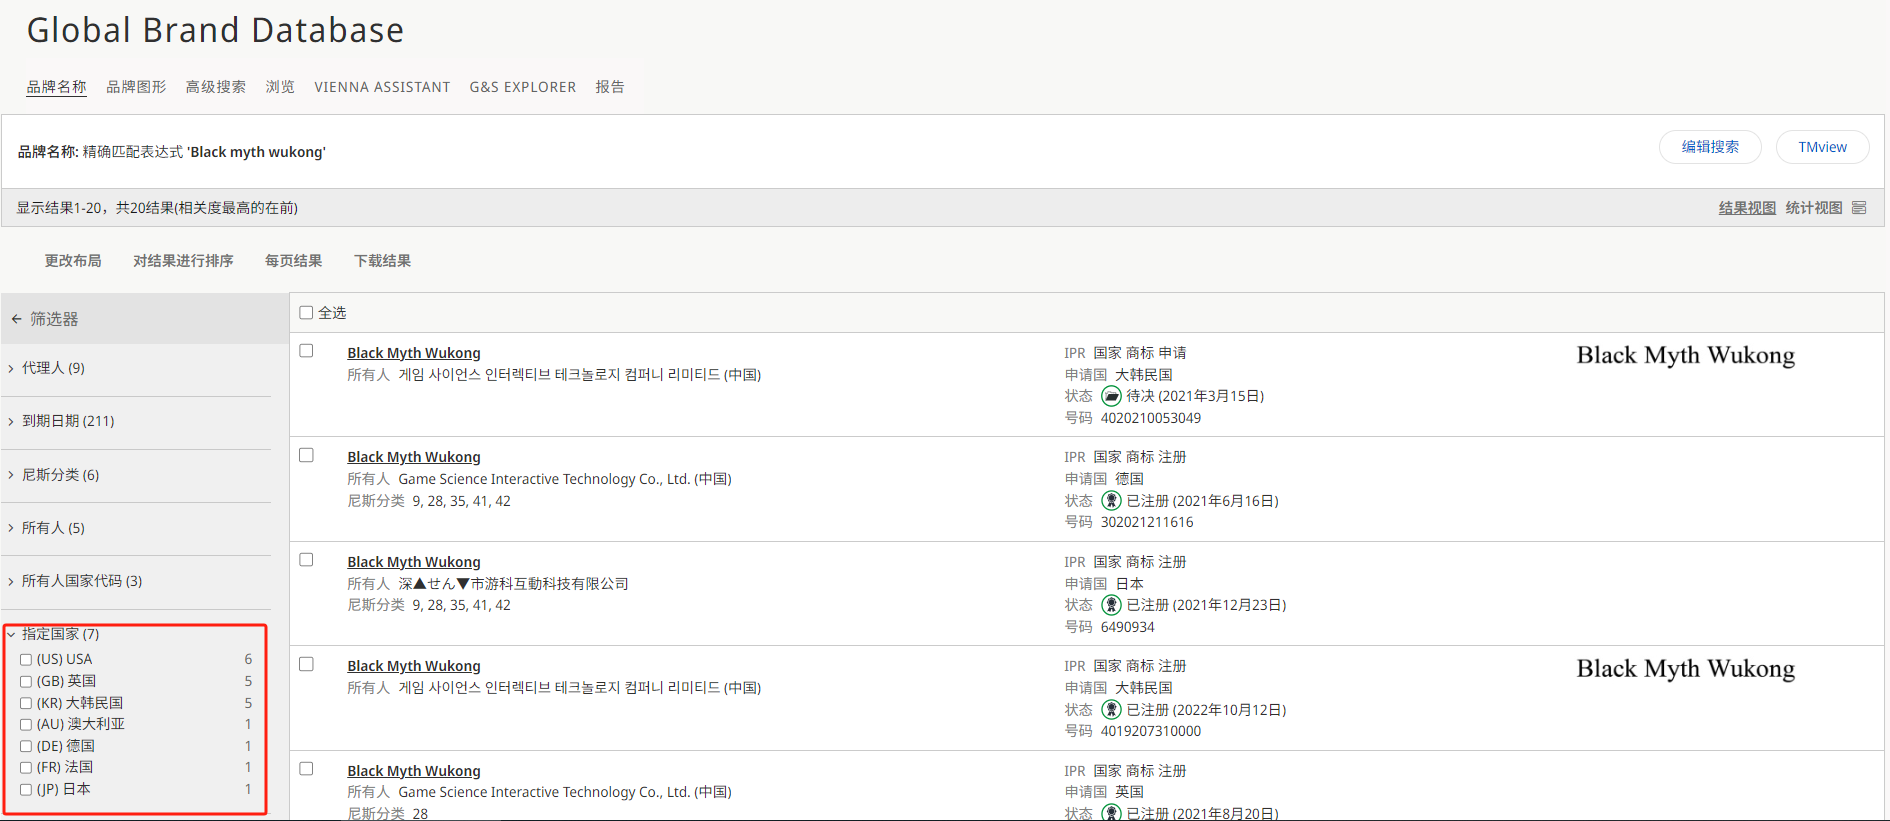Open the Black Myth Wukong link for 德国

point(414,457)
